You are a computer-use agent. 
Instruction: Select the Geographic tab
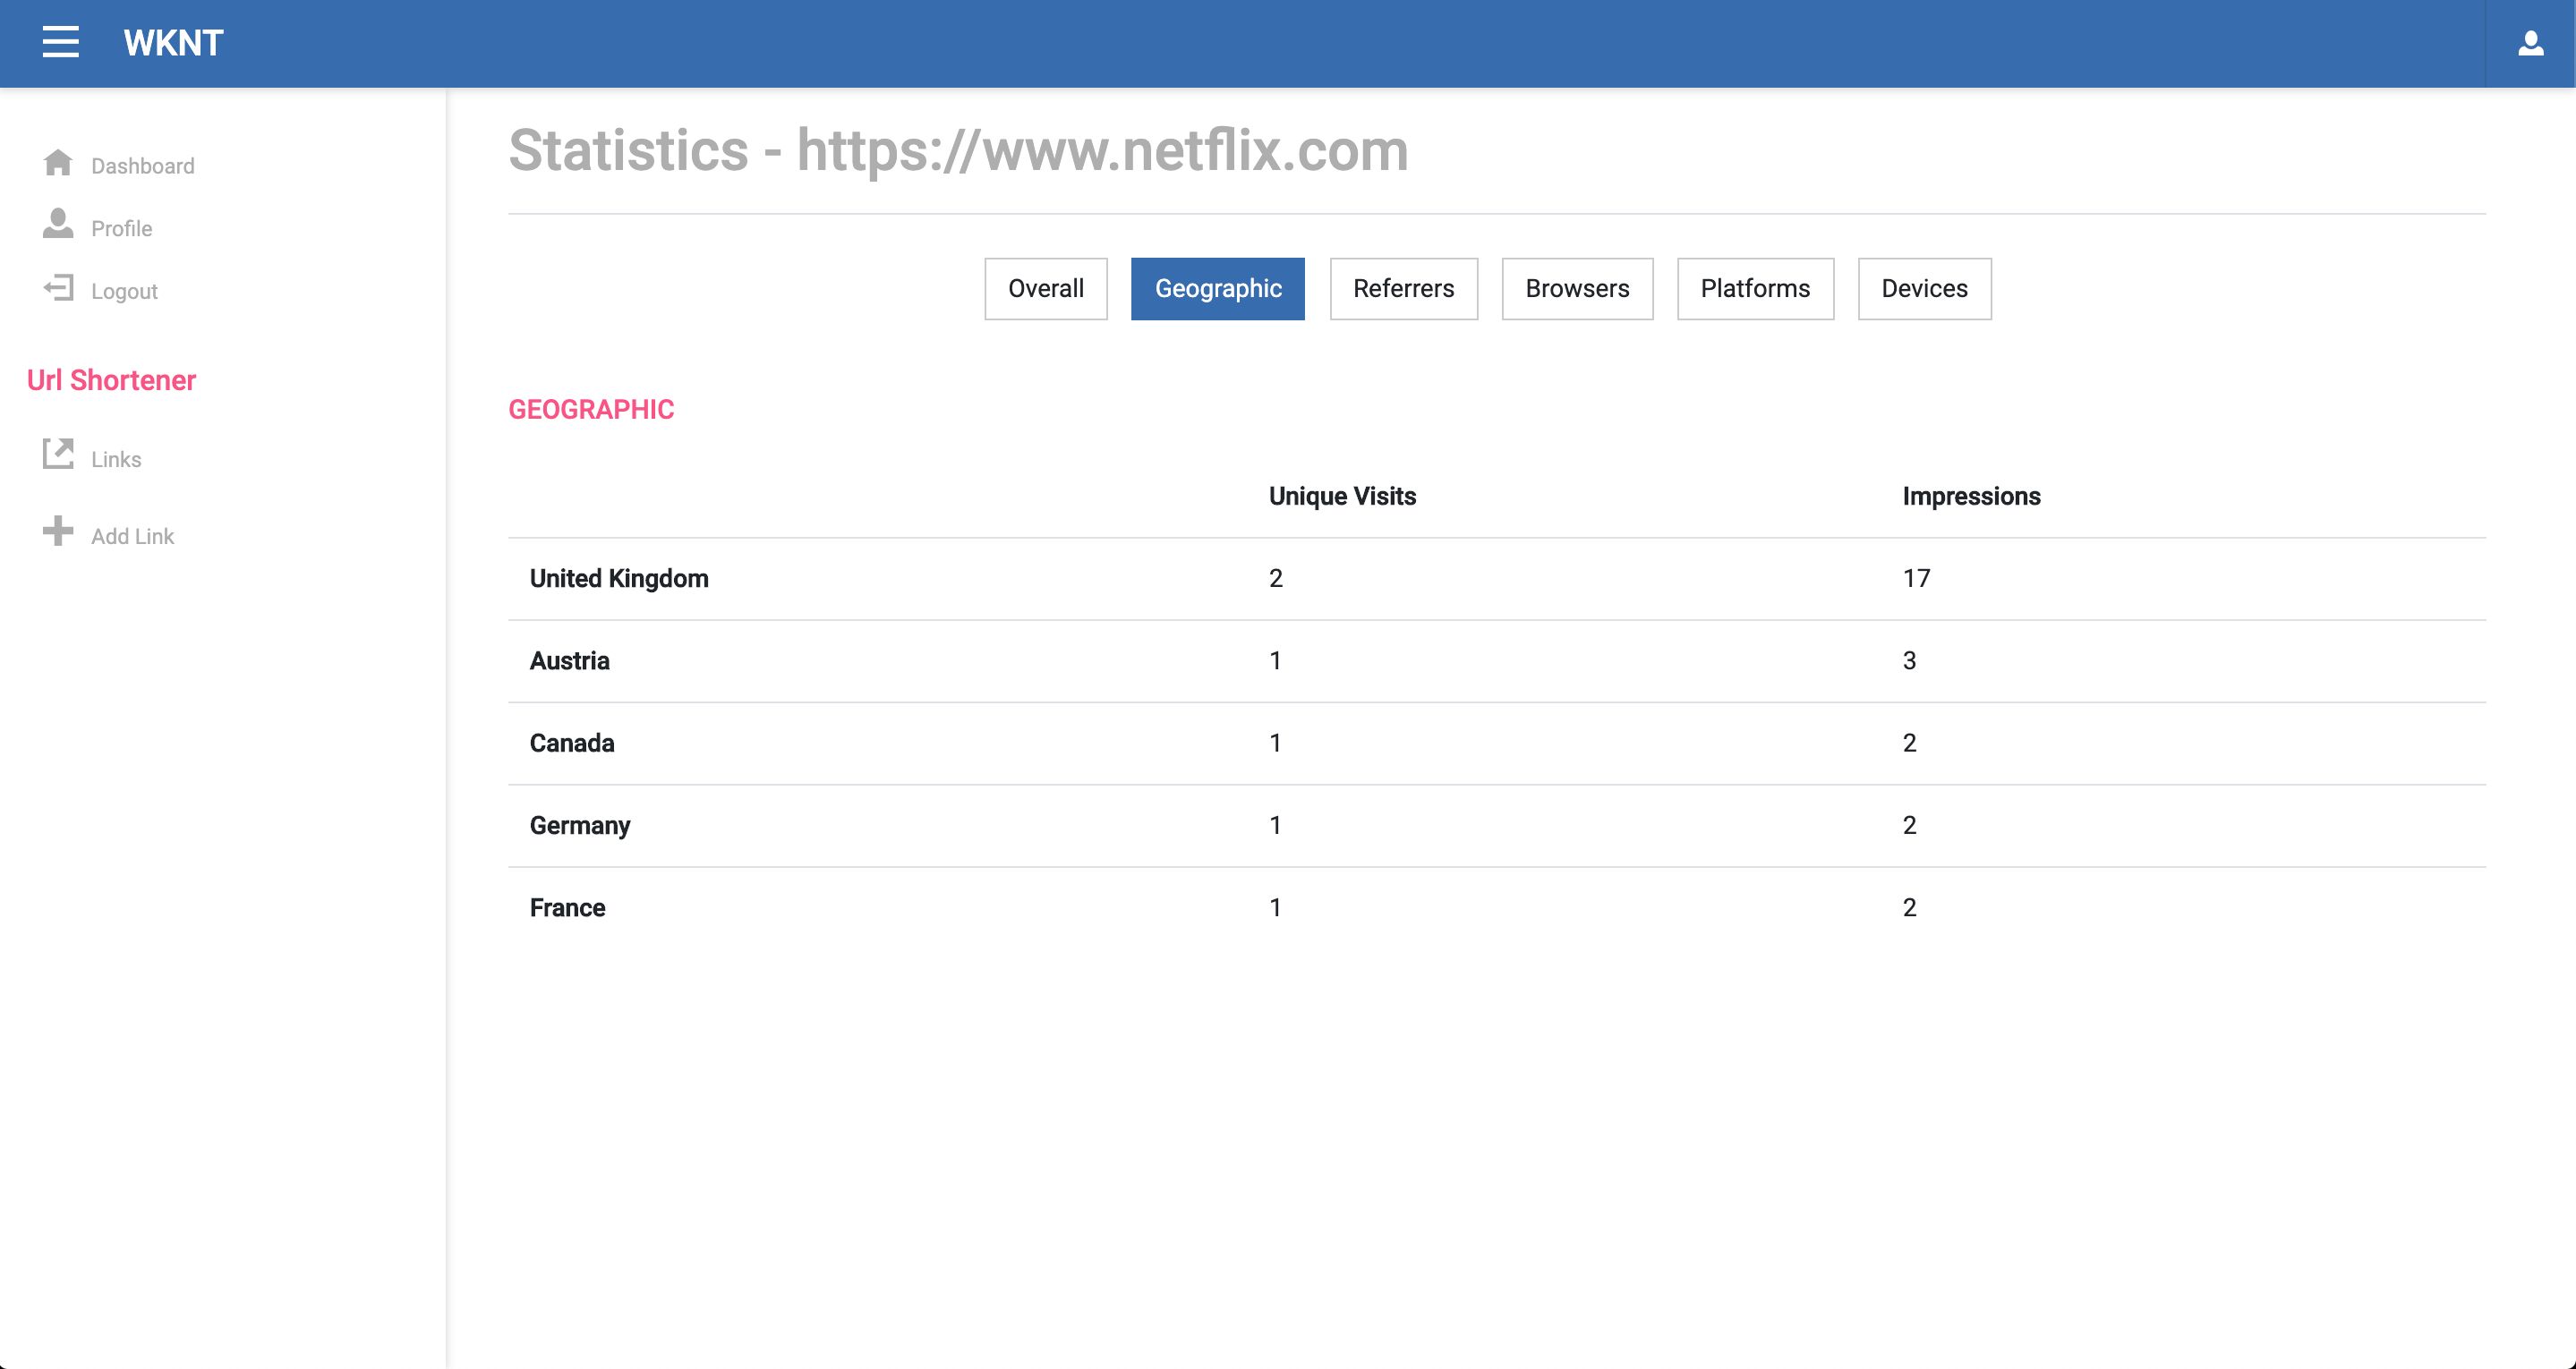point(1217,289)
